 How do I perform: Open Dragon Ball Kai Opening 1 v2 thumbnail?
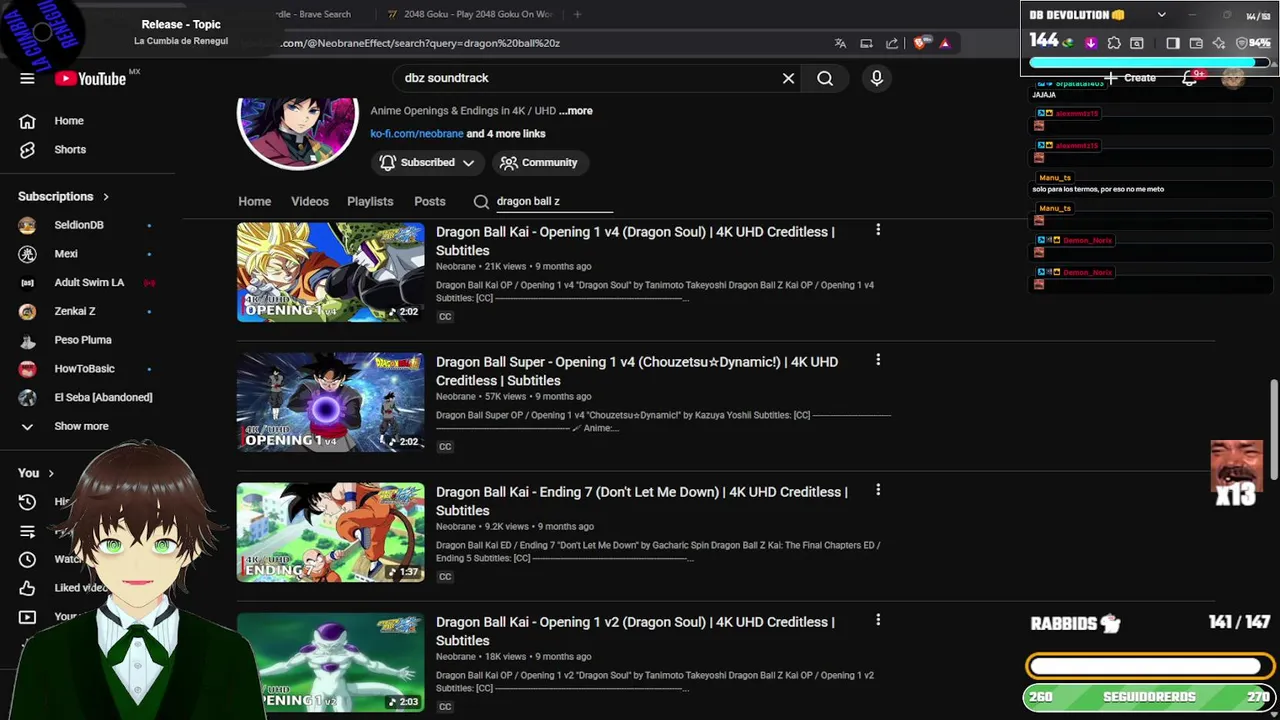point(330,662)
